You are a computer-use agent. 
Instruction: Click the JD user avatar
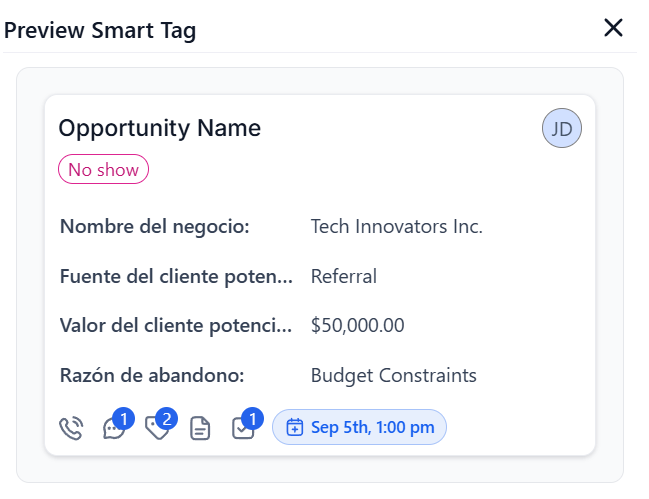[562, 129]
